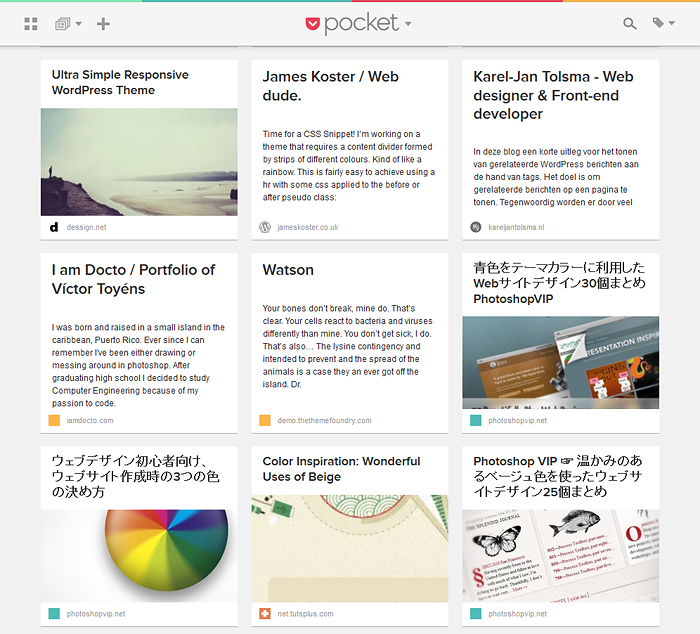Viewport: 700px width, 634px height.
Task: Open James Koster / Web dude article
Action: click(330, 86)
